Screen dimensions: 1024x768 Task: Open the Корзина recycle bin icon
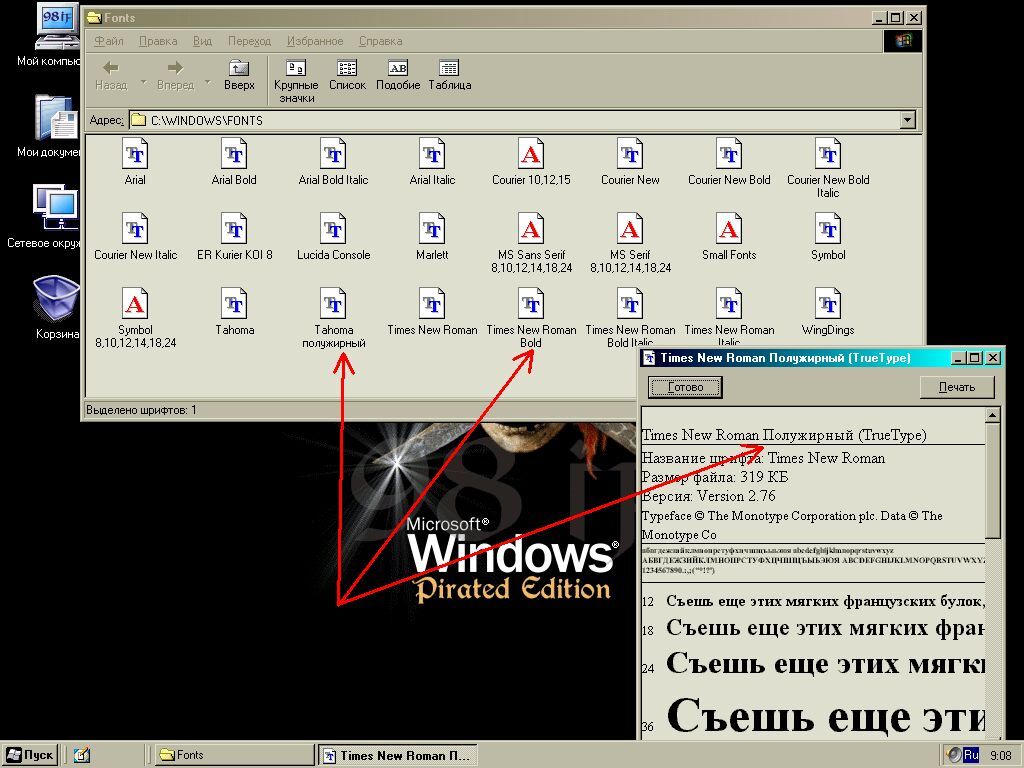pos(56,307)
